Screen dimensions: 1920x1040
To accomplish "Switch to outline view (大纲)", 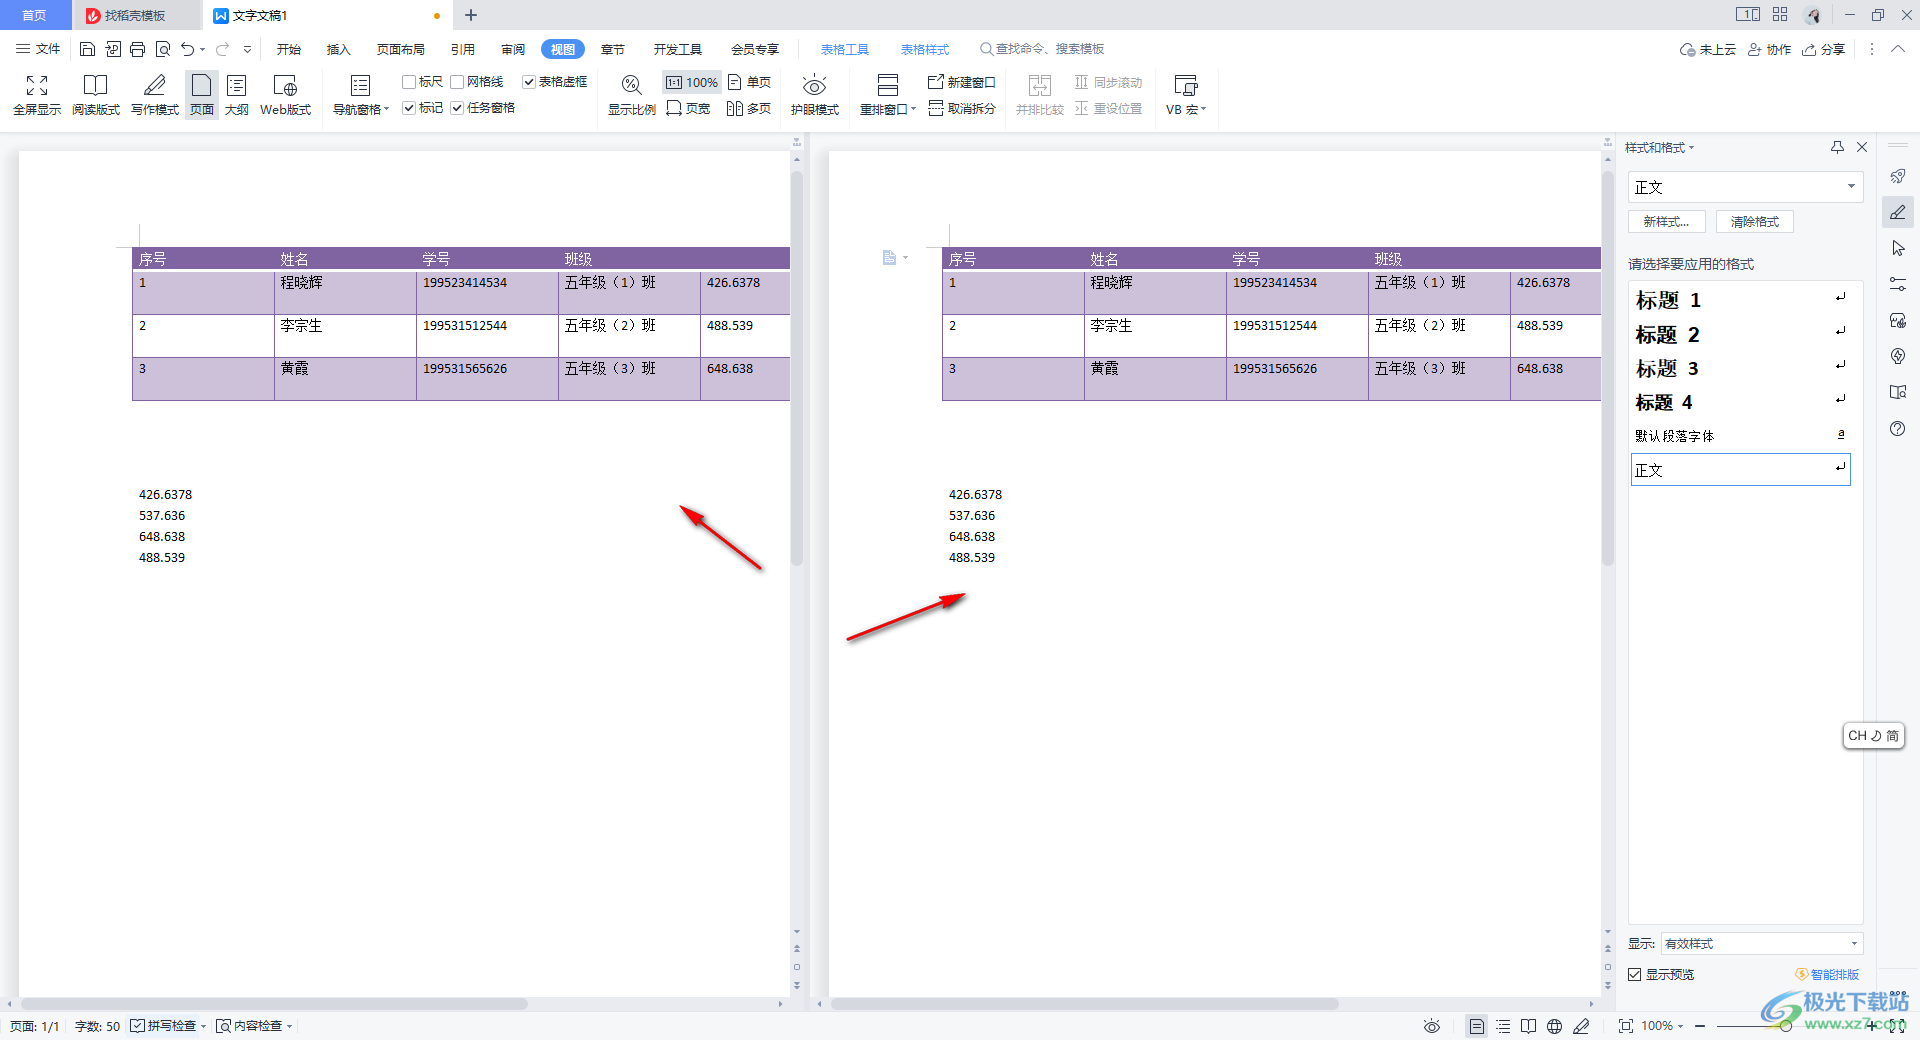I will 237,95.
